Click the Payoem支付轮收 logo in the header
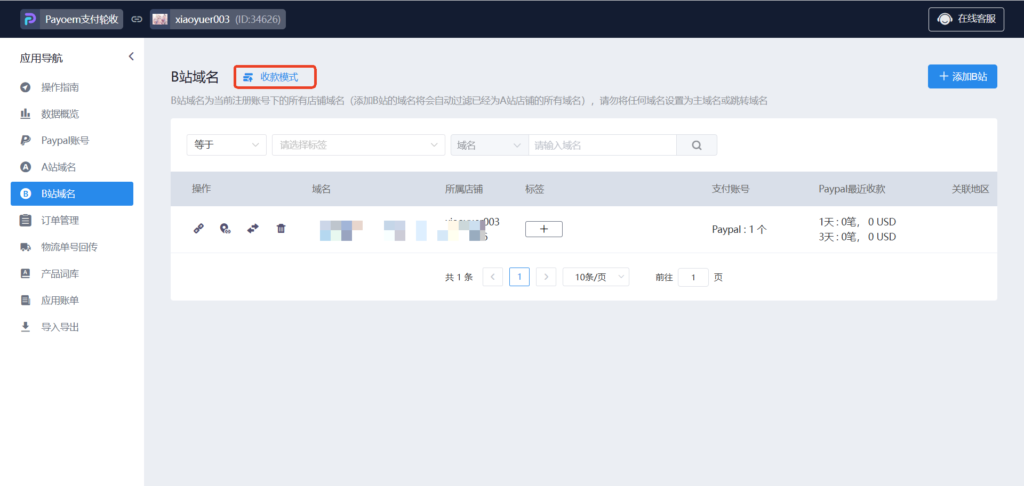 pyautogui.click(x=70, y=19)
